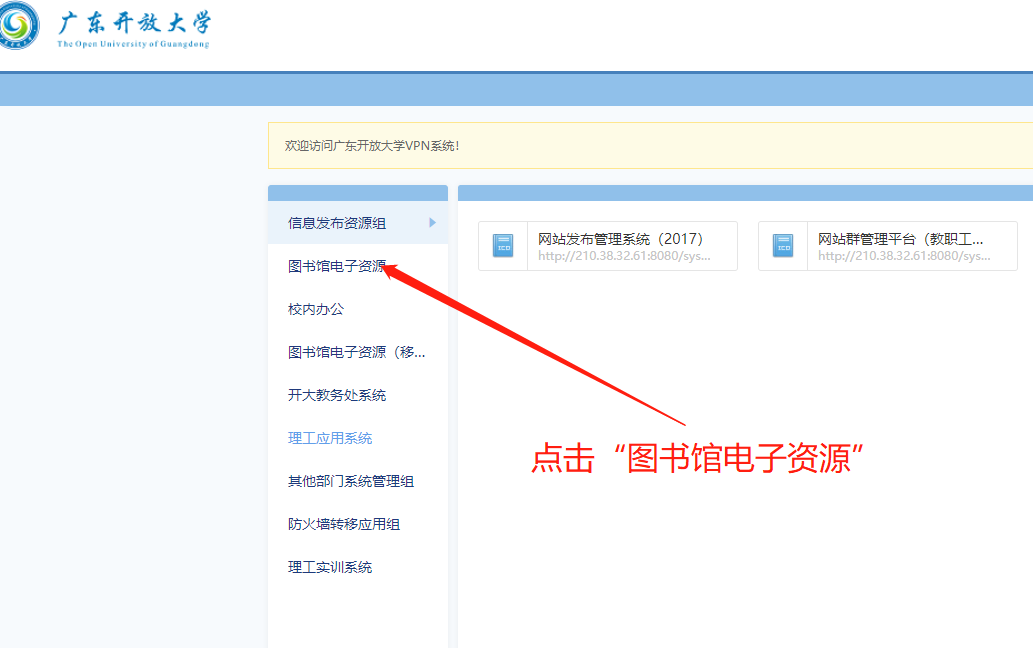1033x648 pixels.
Task: Open 图书馆电子资源 pointed to by the red arrow
Action: click(x=337, y=266)
